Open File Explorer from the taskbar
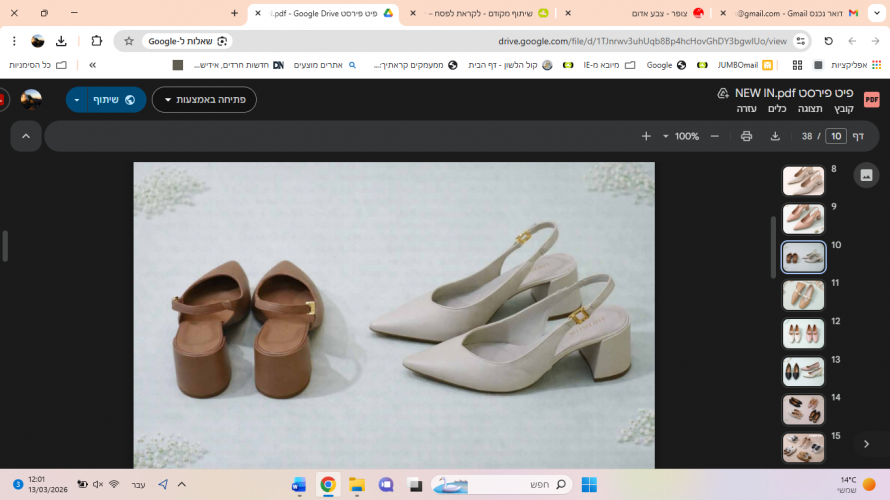 click(x=356, y=485)
